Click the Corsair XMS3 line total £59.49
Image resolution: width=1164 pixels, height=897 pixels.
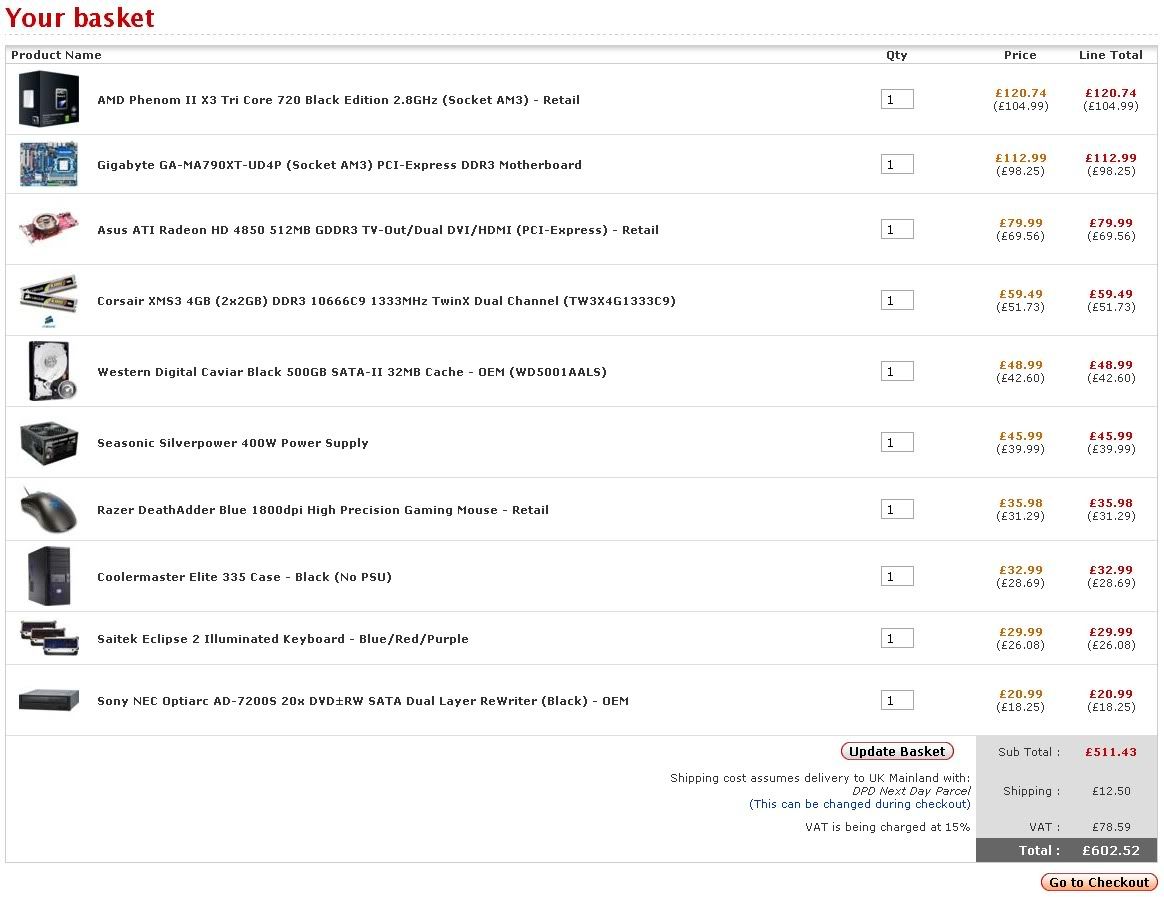[1111, 294]
